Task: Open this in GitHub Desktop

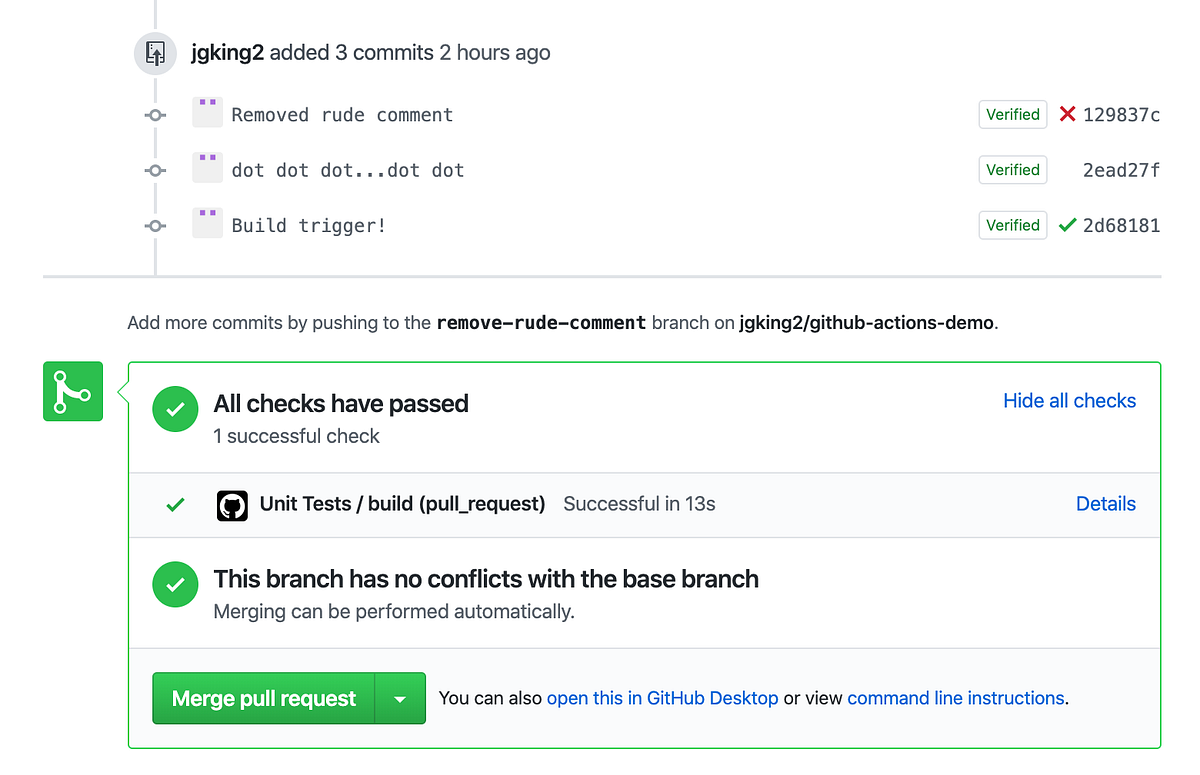Action: 662,698
